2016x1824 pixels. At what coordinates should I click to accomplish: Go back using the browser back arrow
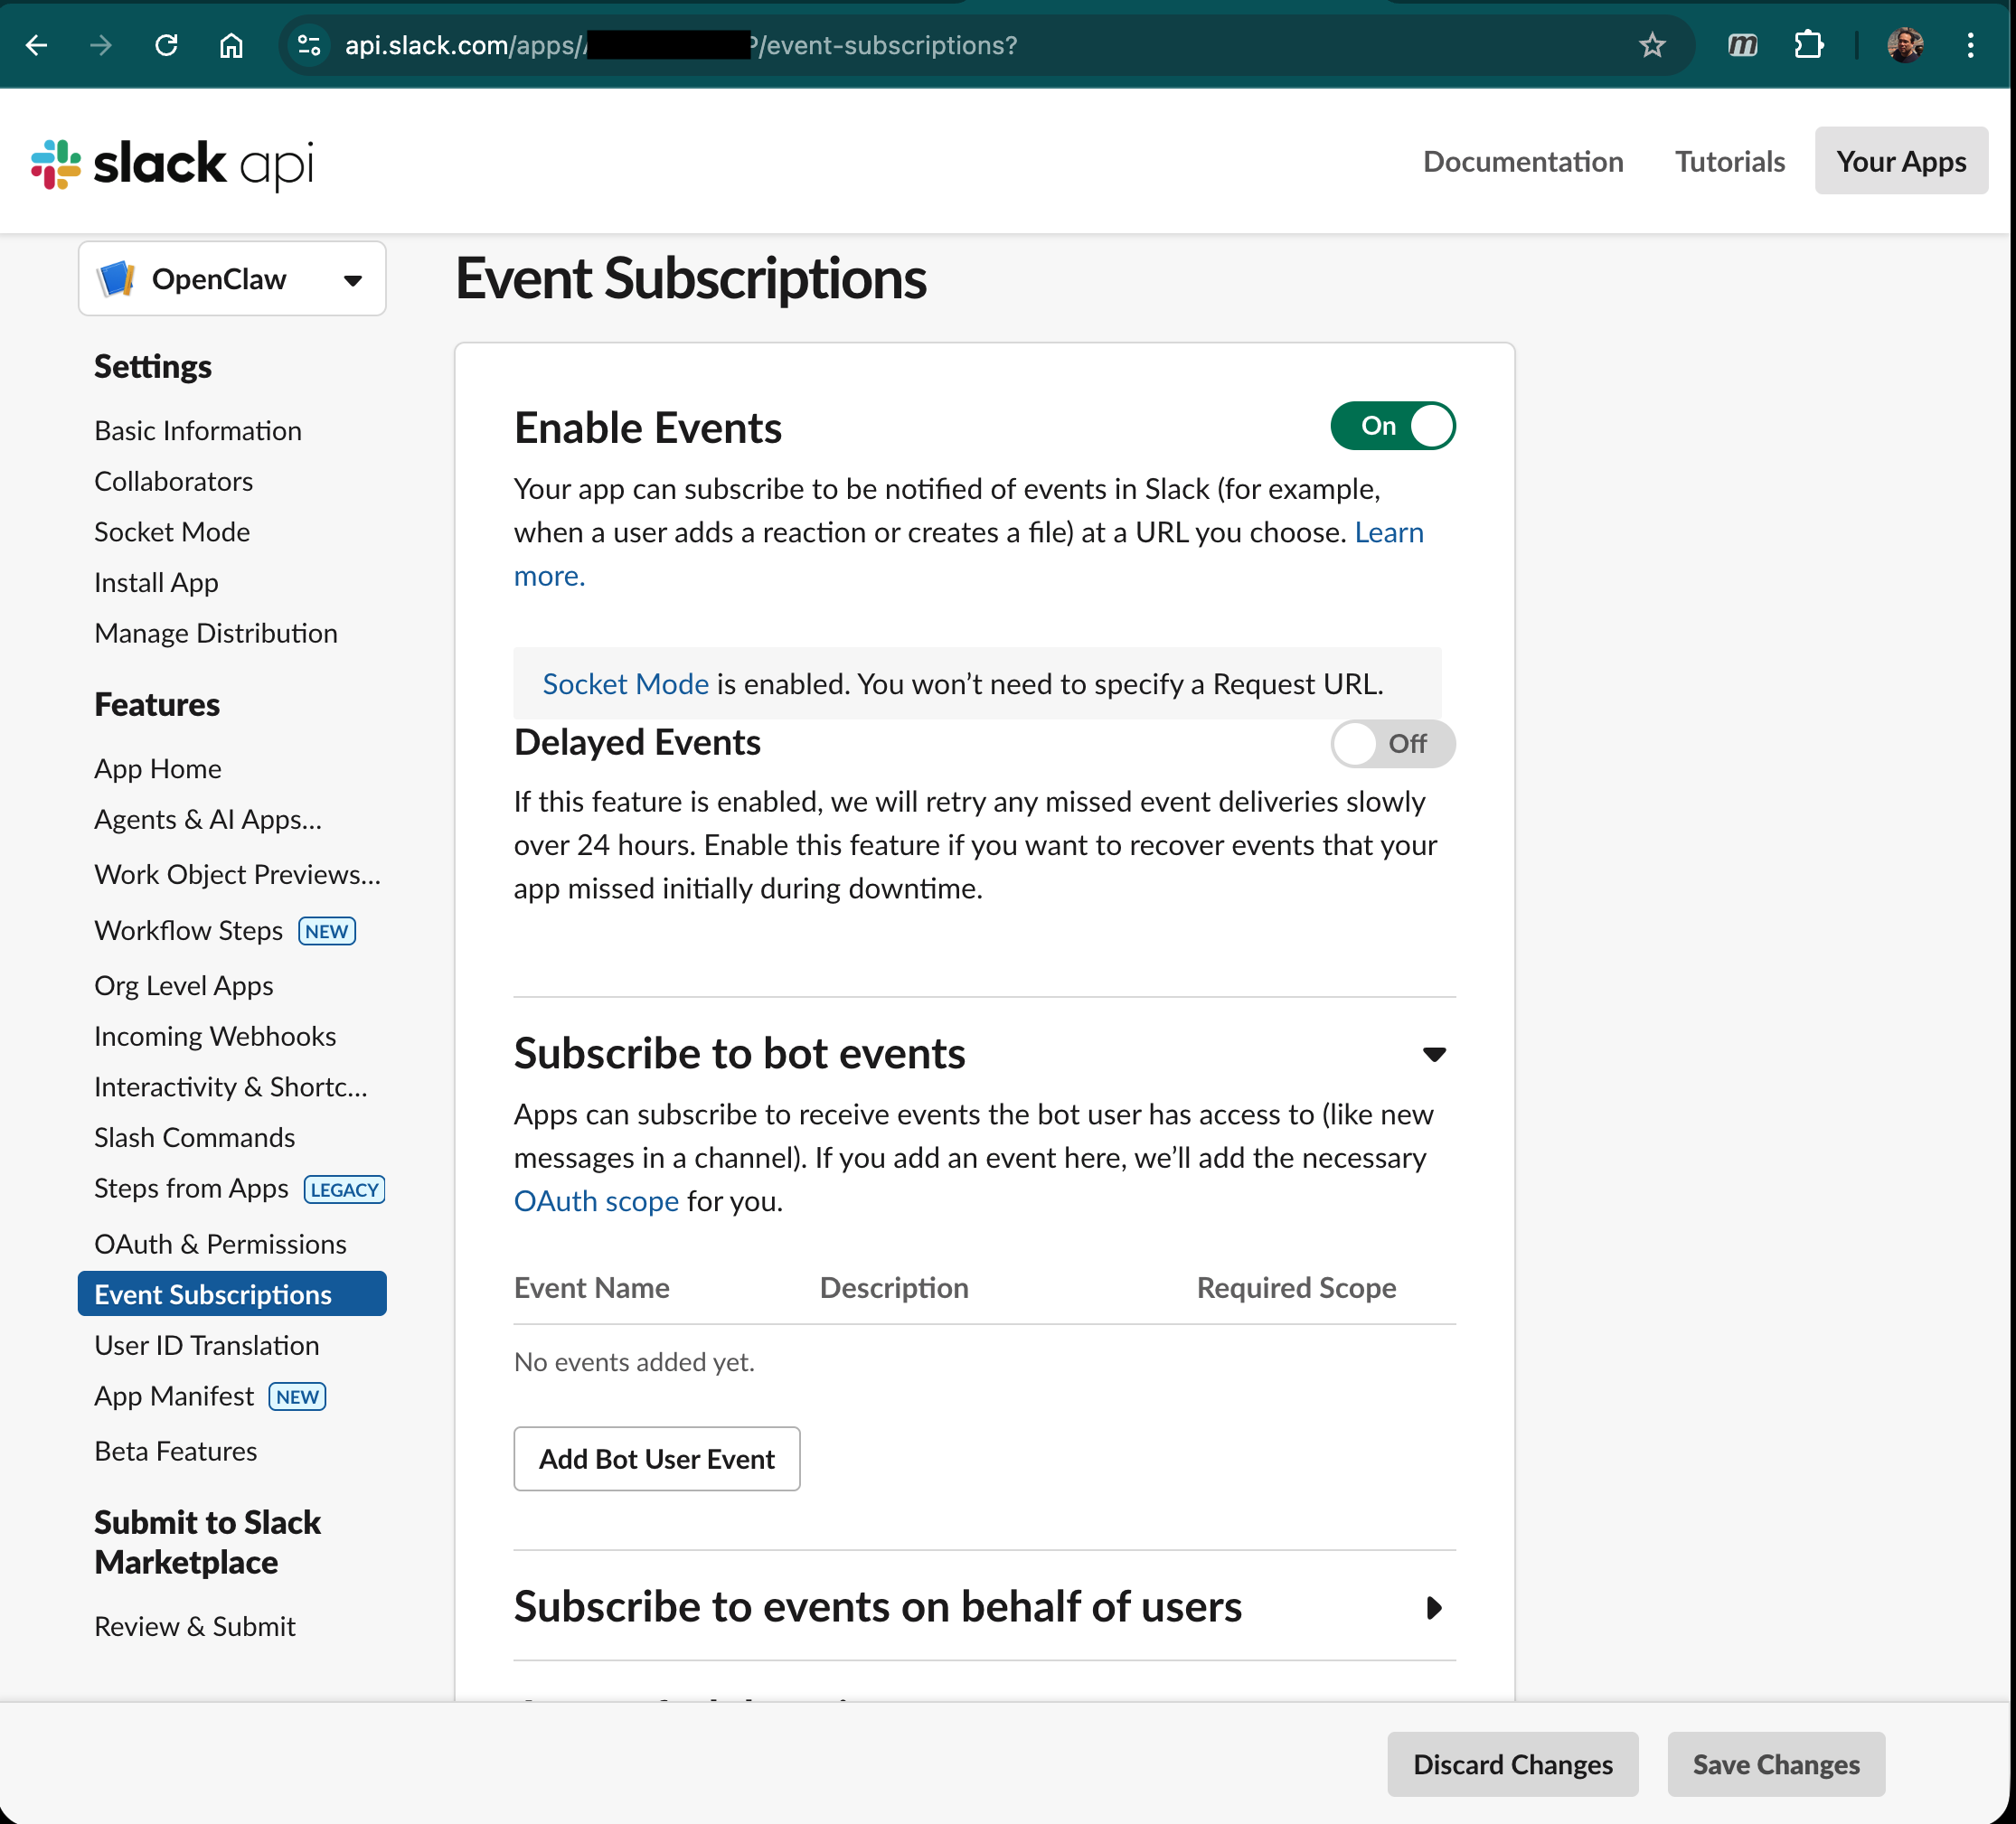pos(37,45)
